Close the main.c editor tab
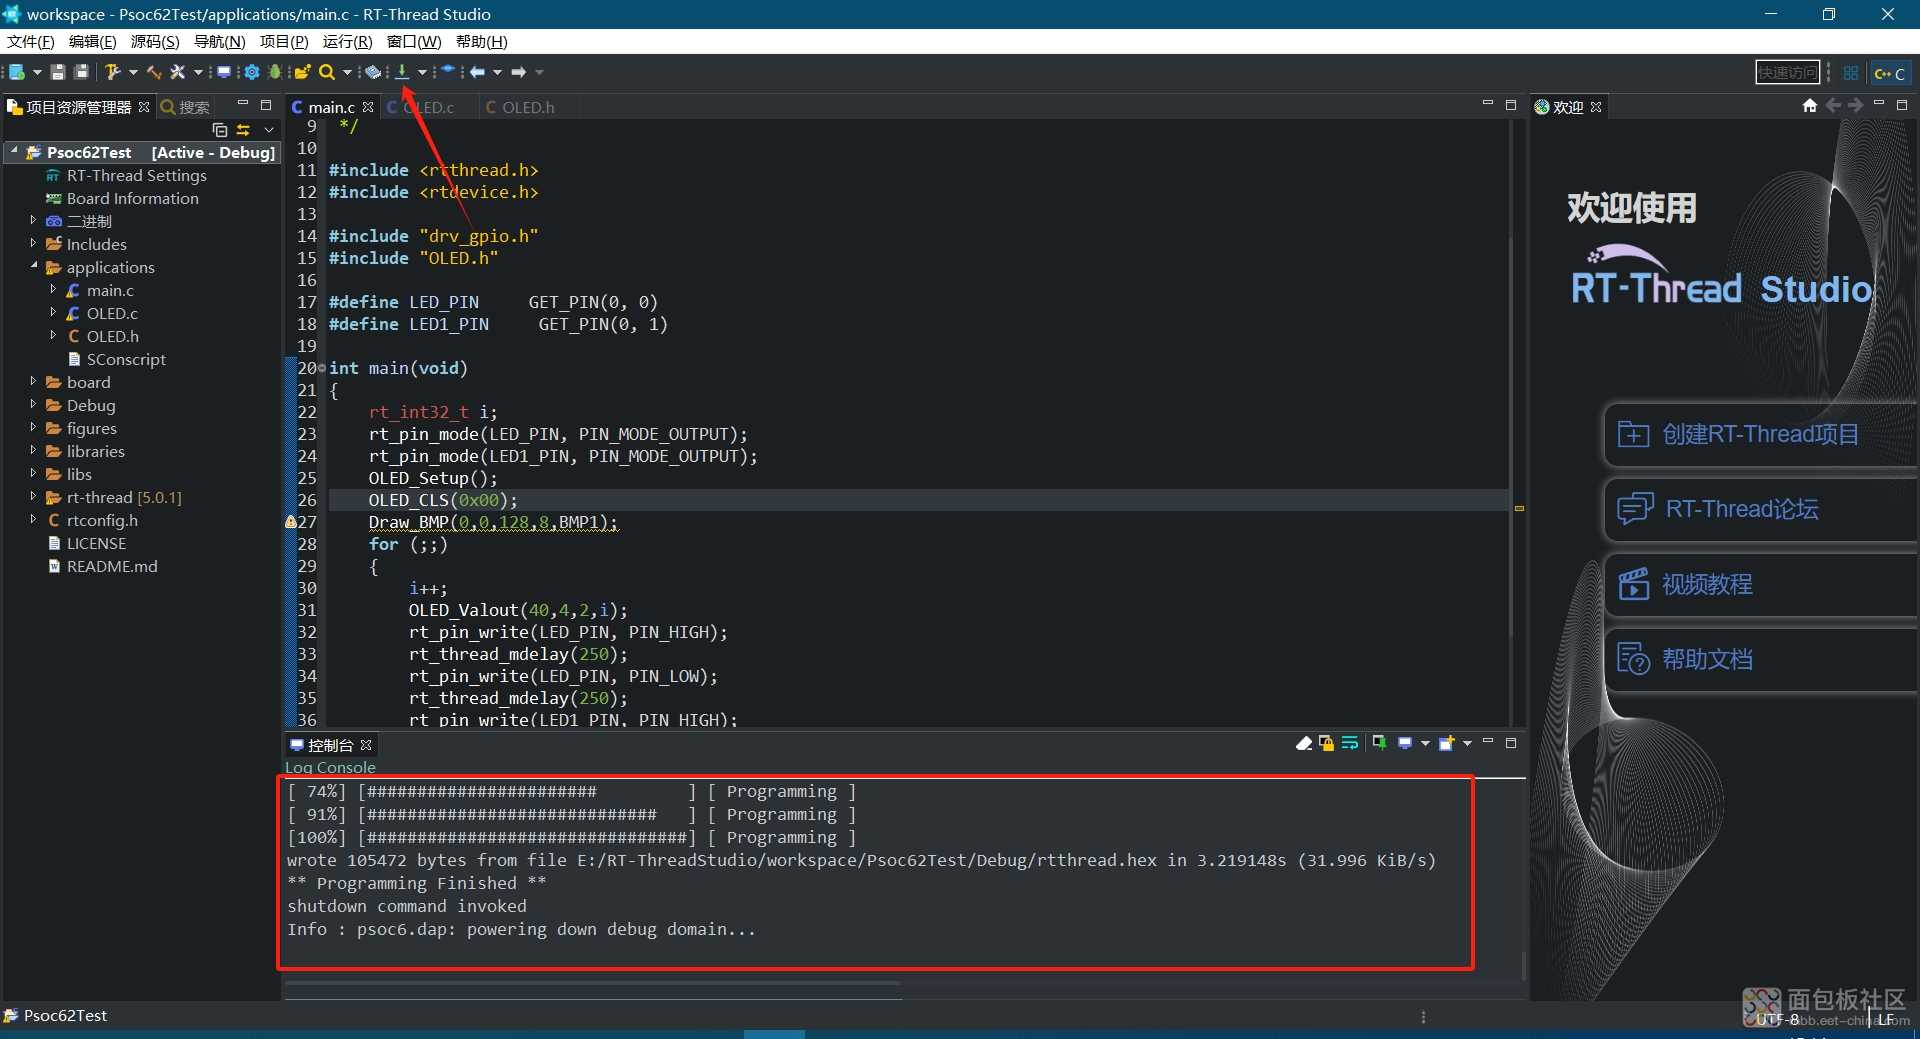The height and width of the screenshot is (1039, 1920). 369,107
